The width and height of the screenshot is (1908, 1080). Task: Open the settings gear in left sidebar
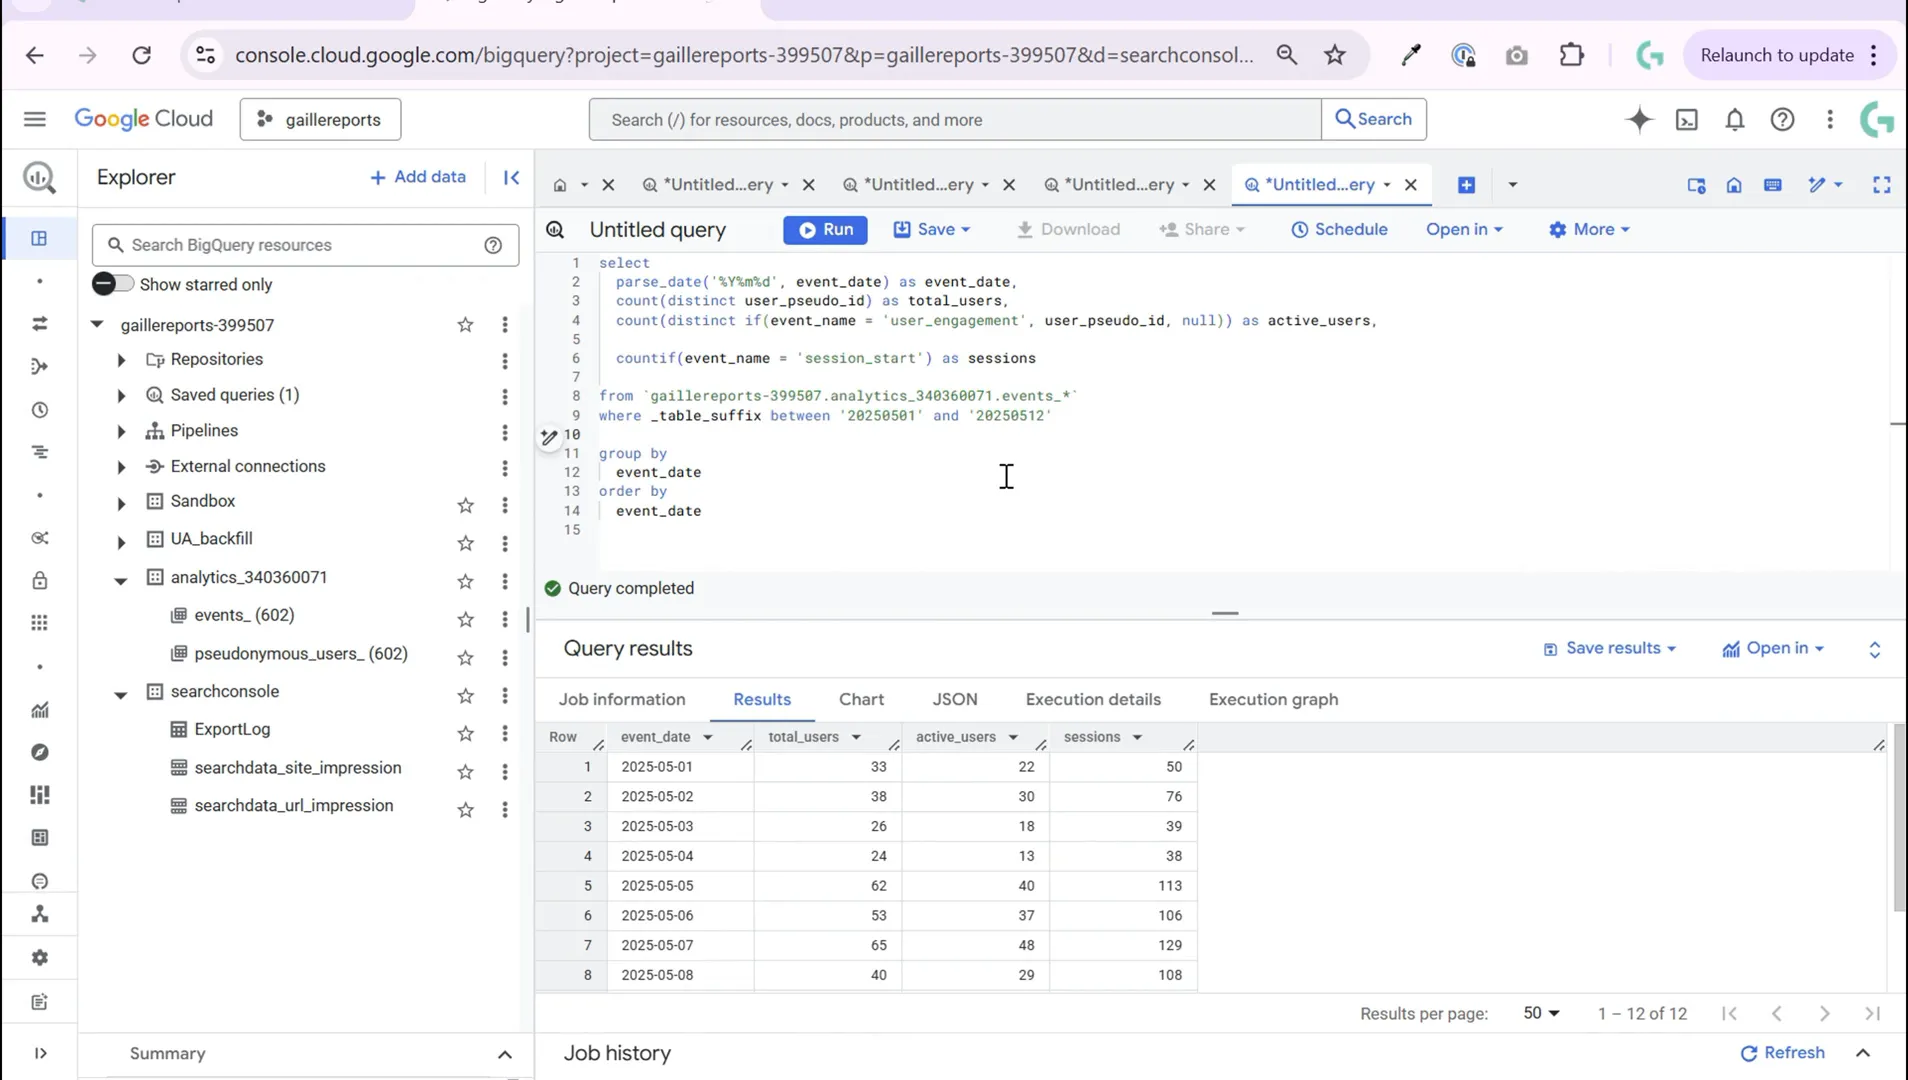pos(39,958)
